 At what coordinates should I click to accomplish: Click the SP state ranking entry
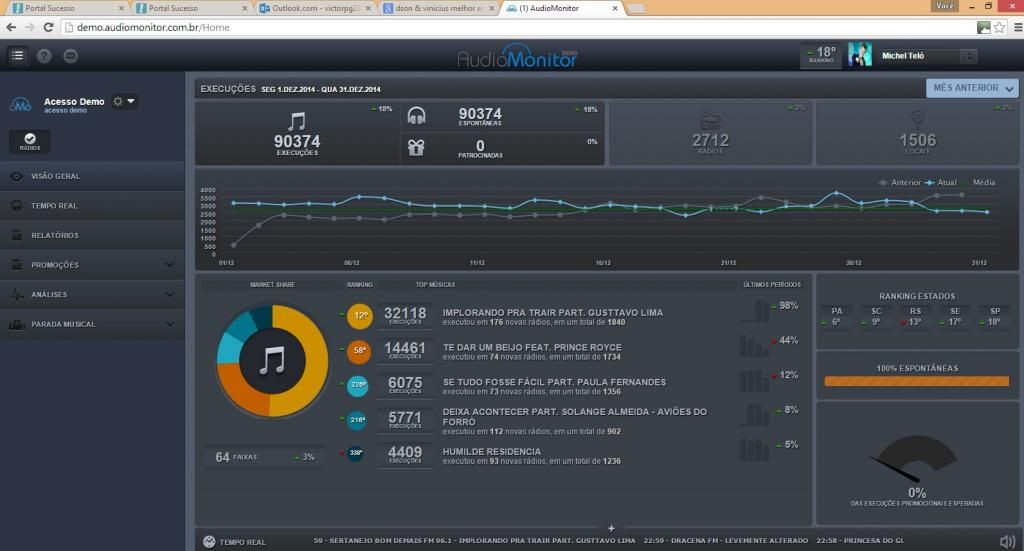[x=995, y=316]
